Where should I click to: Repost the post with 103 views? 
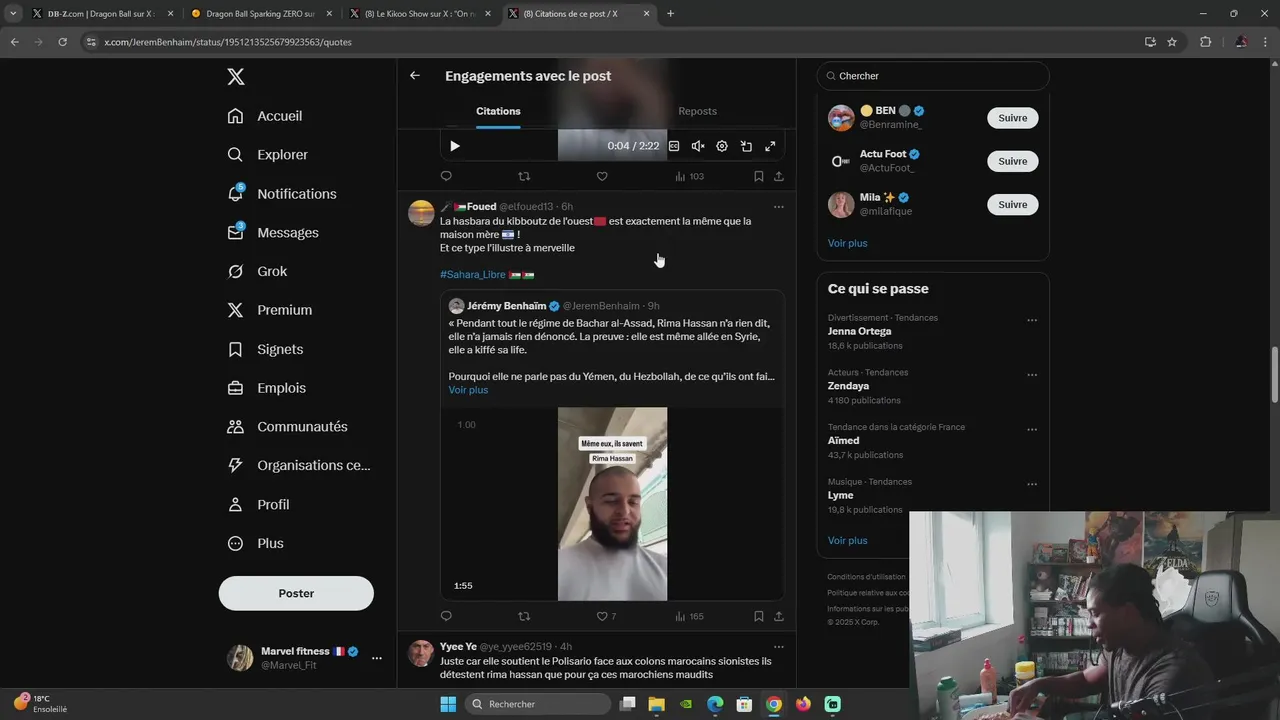tap(524, 176)
